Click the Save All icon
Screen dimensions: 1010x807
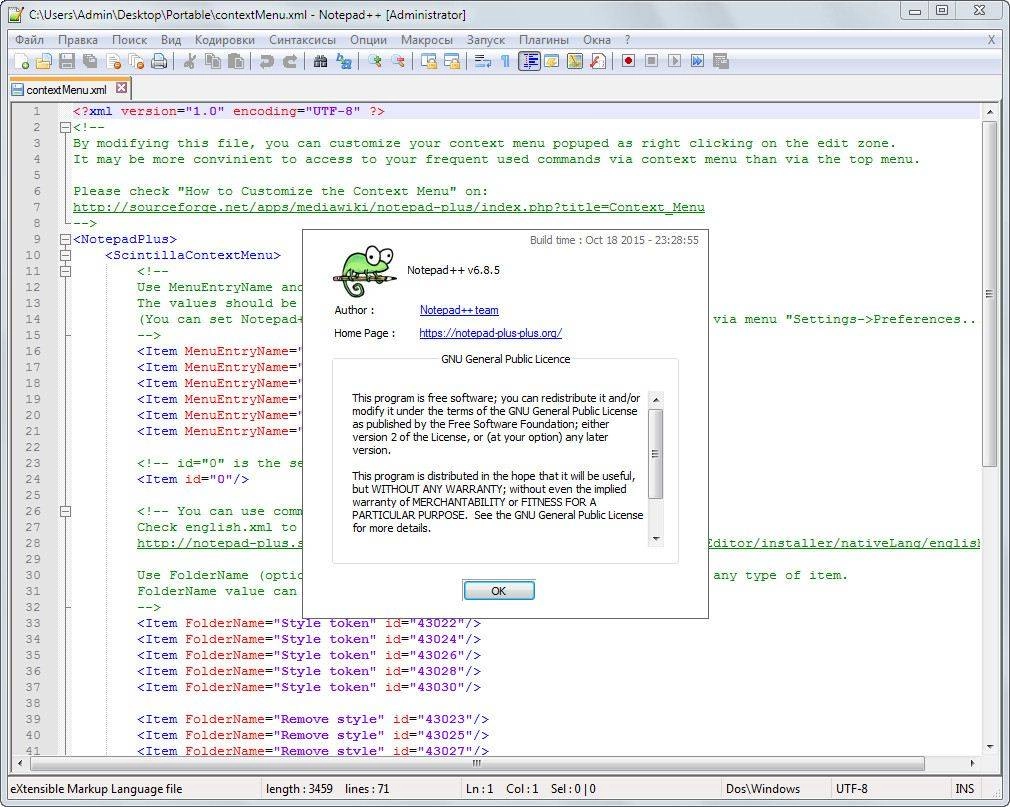tap(90, 61)
